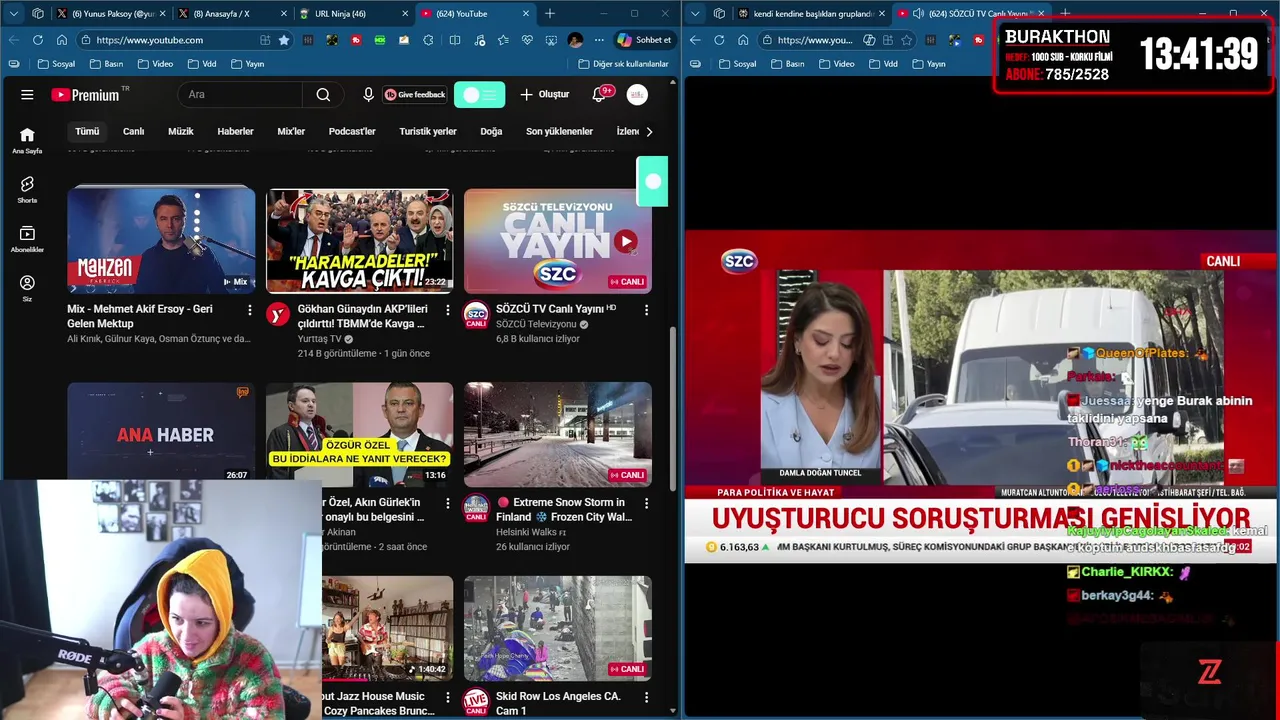Image resolution: width=1280 pixels, height=720 pixels.
Task: Open the left browser's three-dot settings menu
Action: click(x=599, y=40)
